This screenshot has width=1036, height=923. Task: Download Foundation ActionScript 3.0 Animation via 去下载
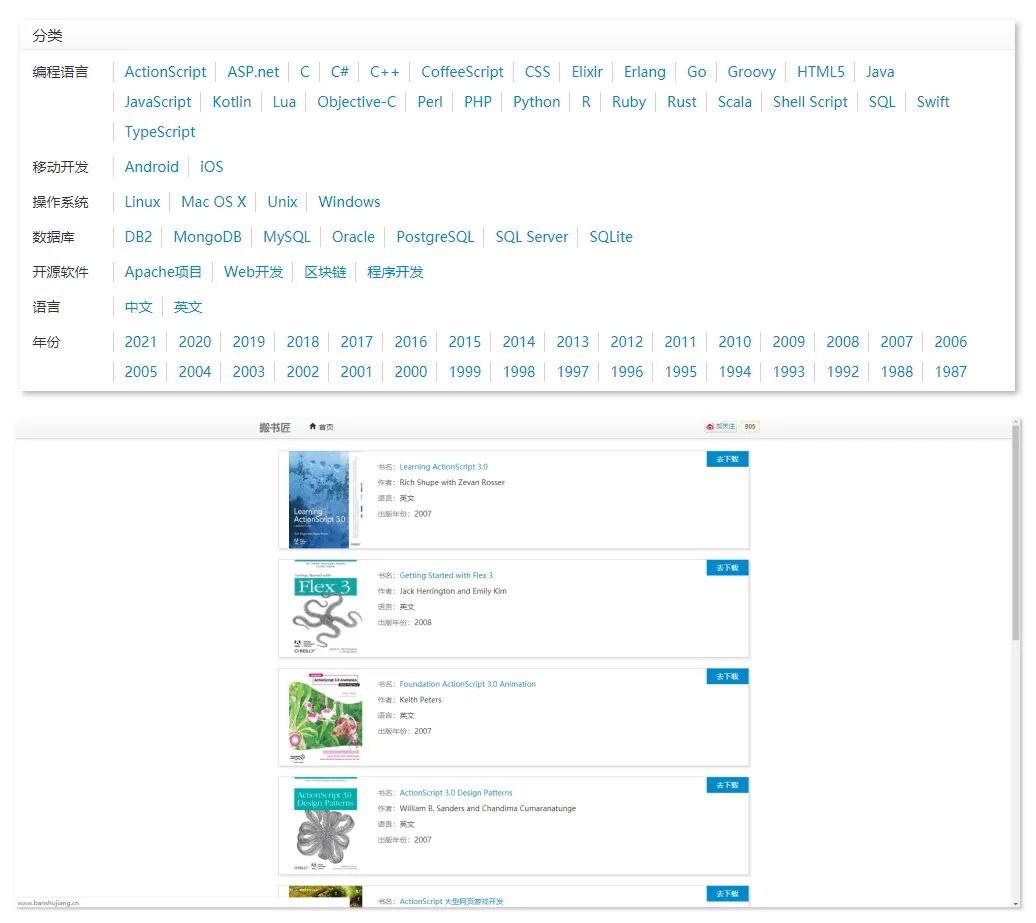click(727, 677)
